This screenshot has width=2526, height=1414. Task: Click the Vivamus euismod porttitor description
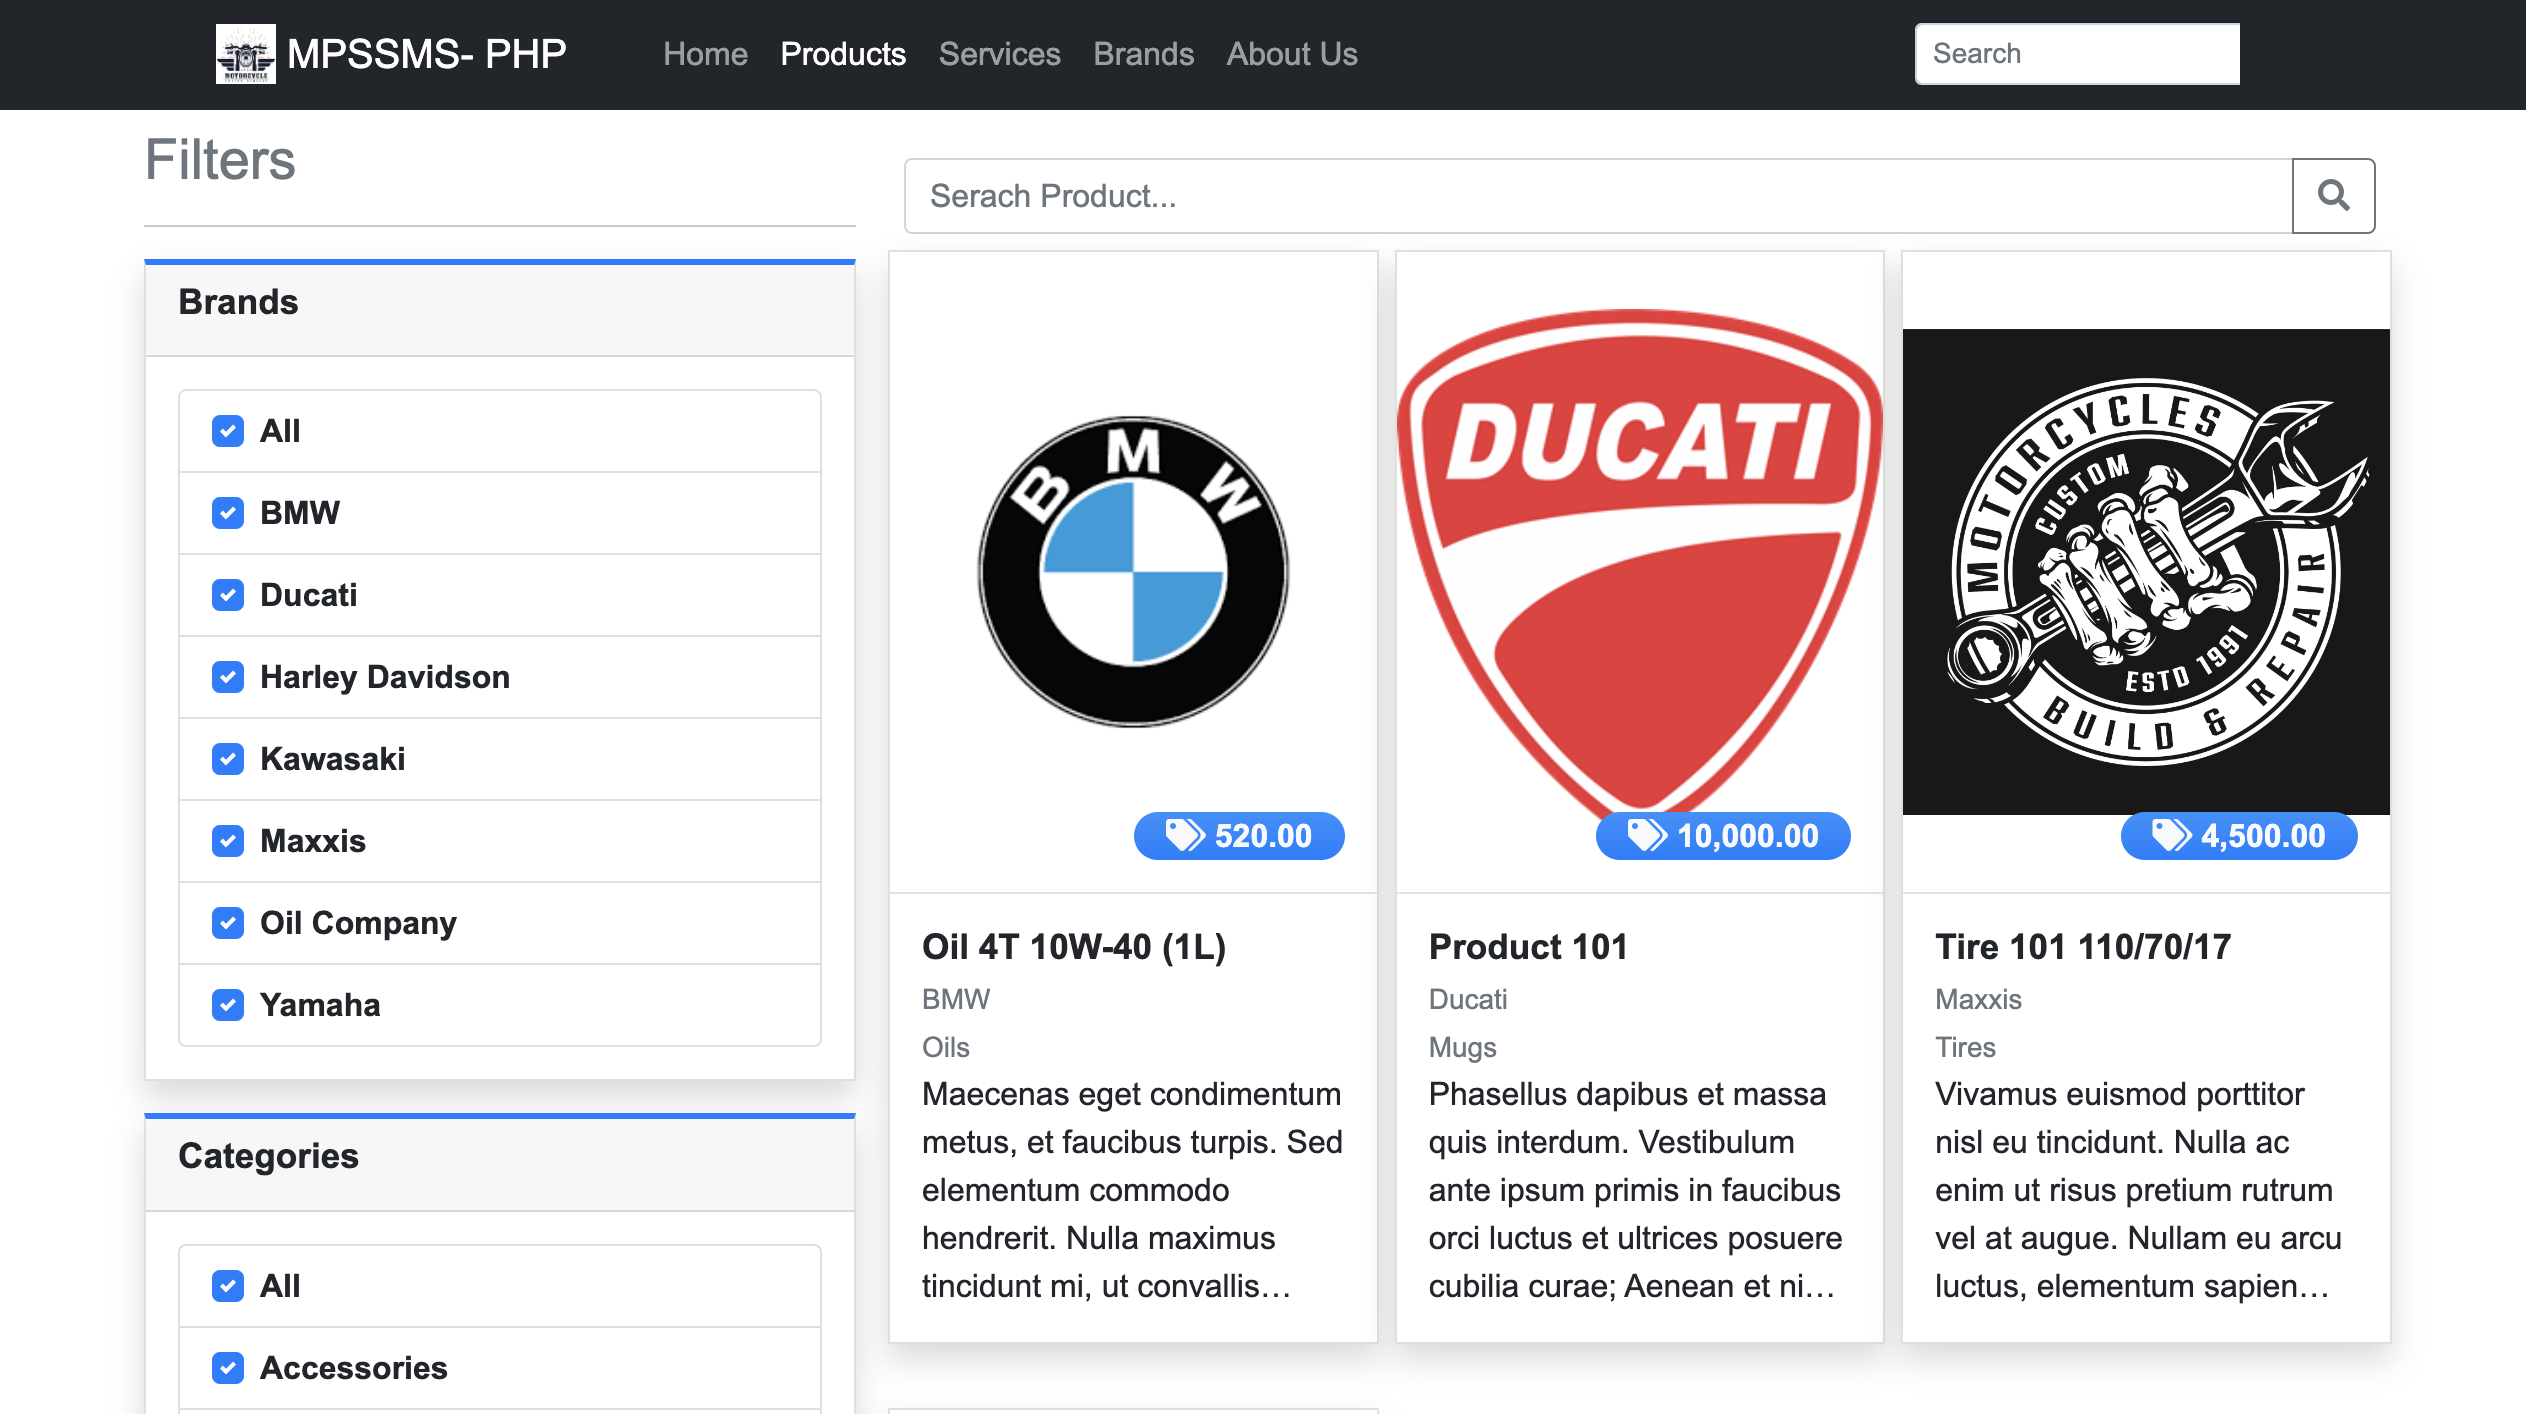coord(2138,1190)
